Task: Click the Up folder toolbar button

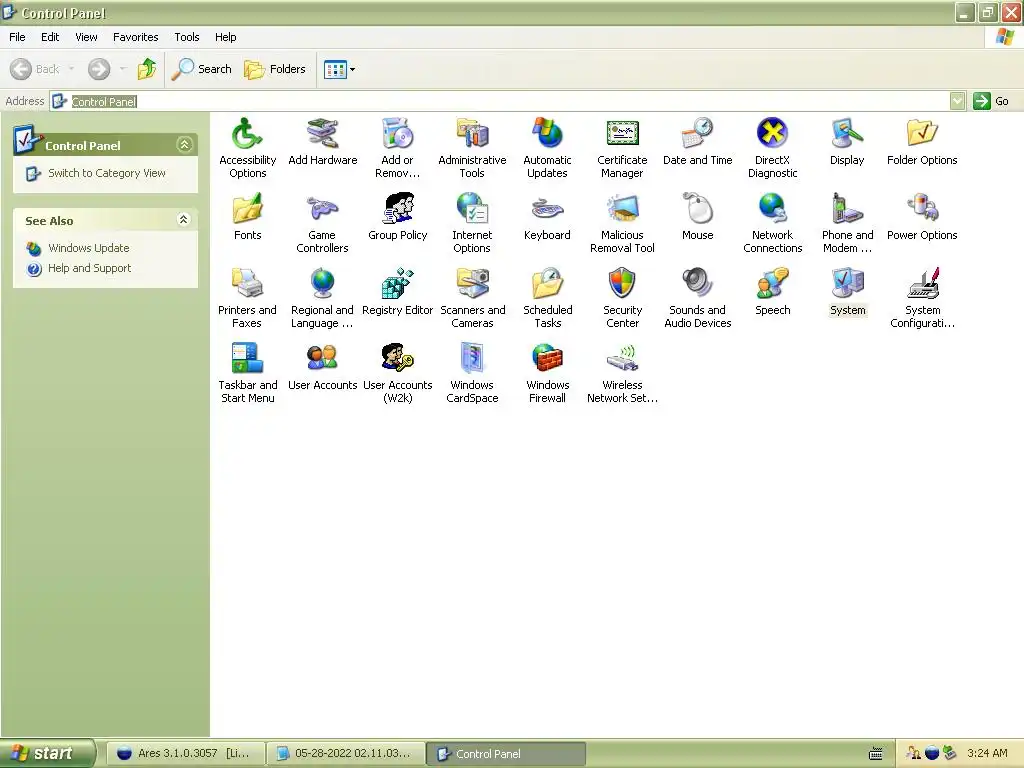Action: 147,69
